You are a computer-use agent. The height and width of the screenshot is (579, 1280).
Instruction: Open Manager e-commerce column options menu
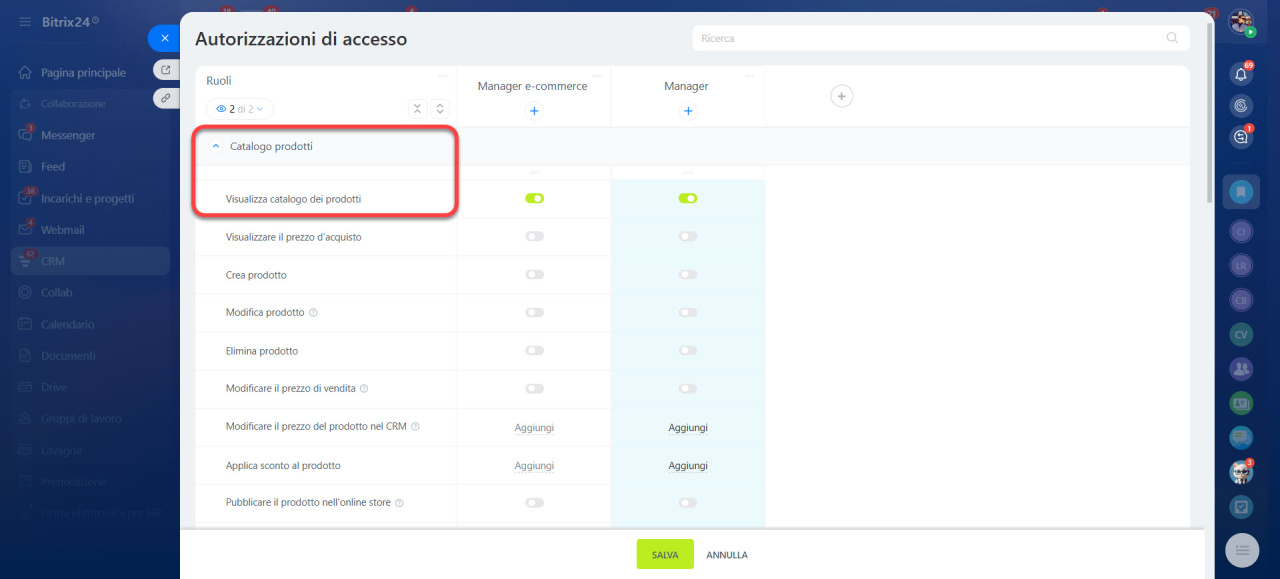tap(597, 76)
